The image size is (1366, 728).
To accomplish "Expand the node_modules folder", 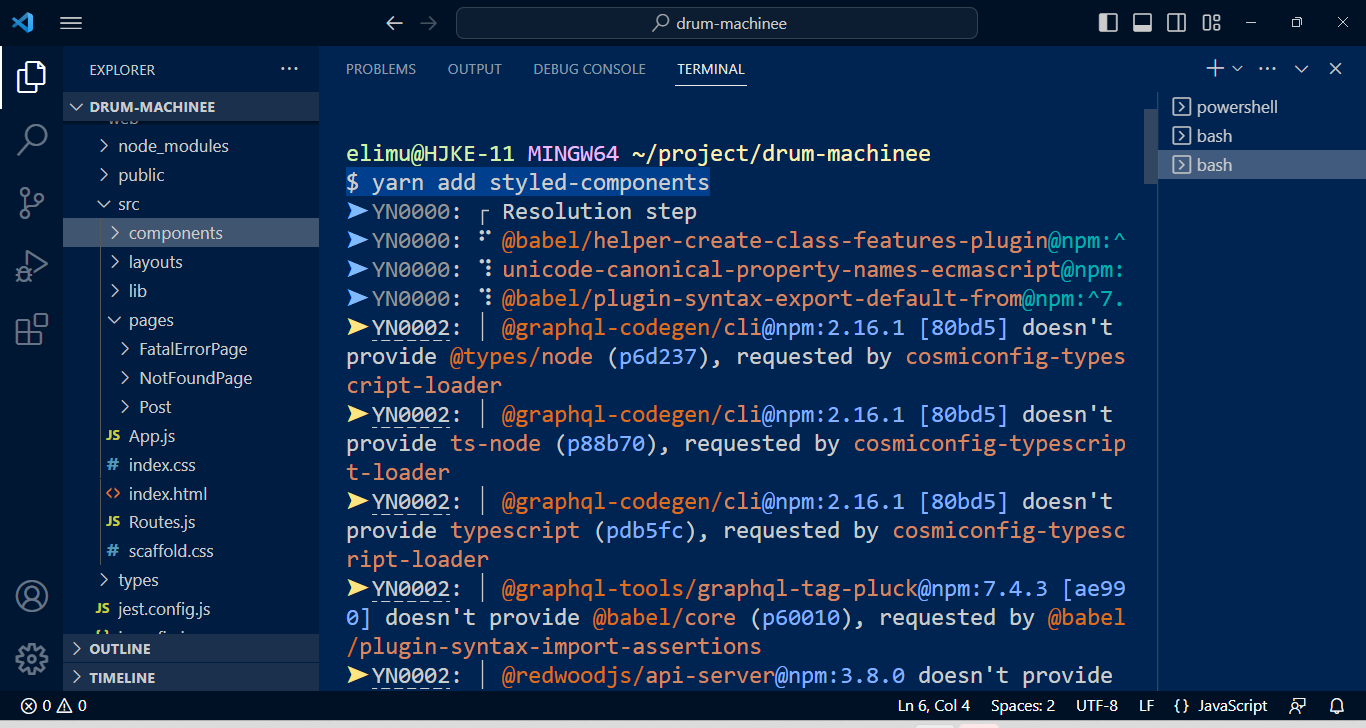I will [191, 146].
